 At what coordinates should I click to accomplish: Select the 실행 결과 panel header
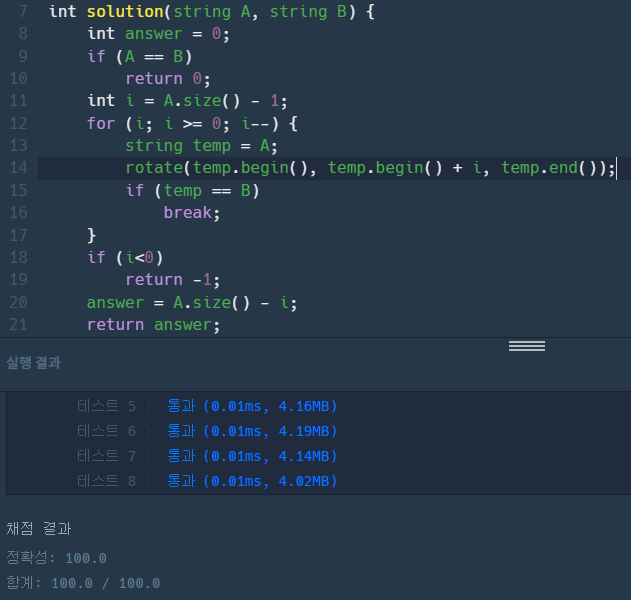33,363
